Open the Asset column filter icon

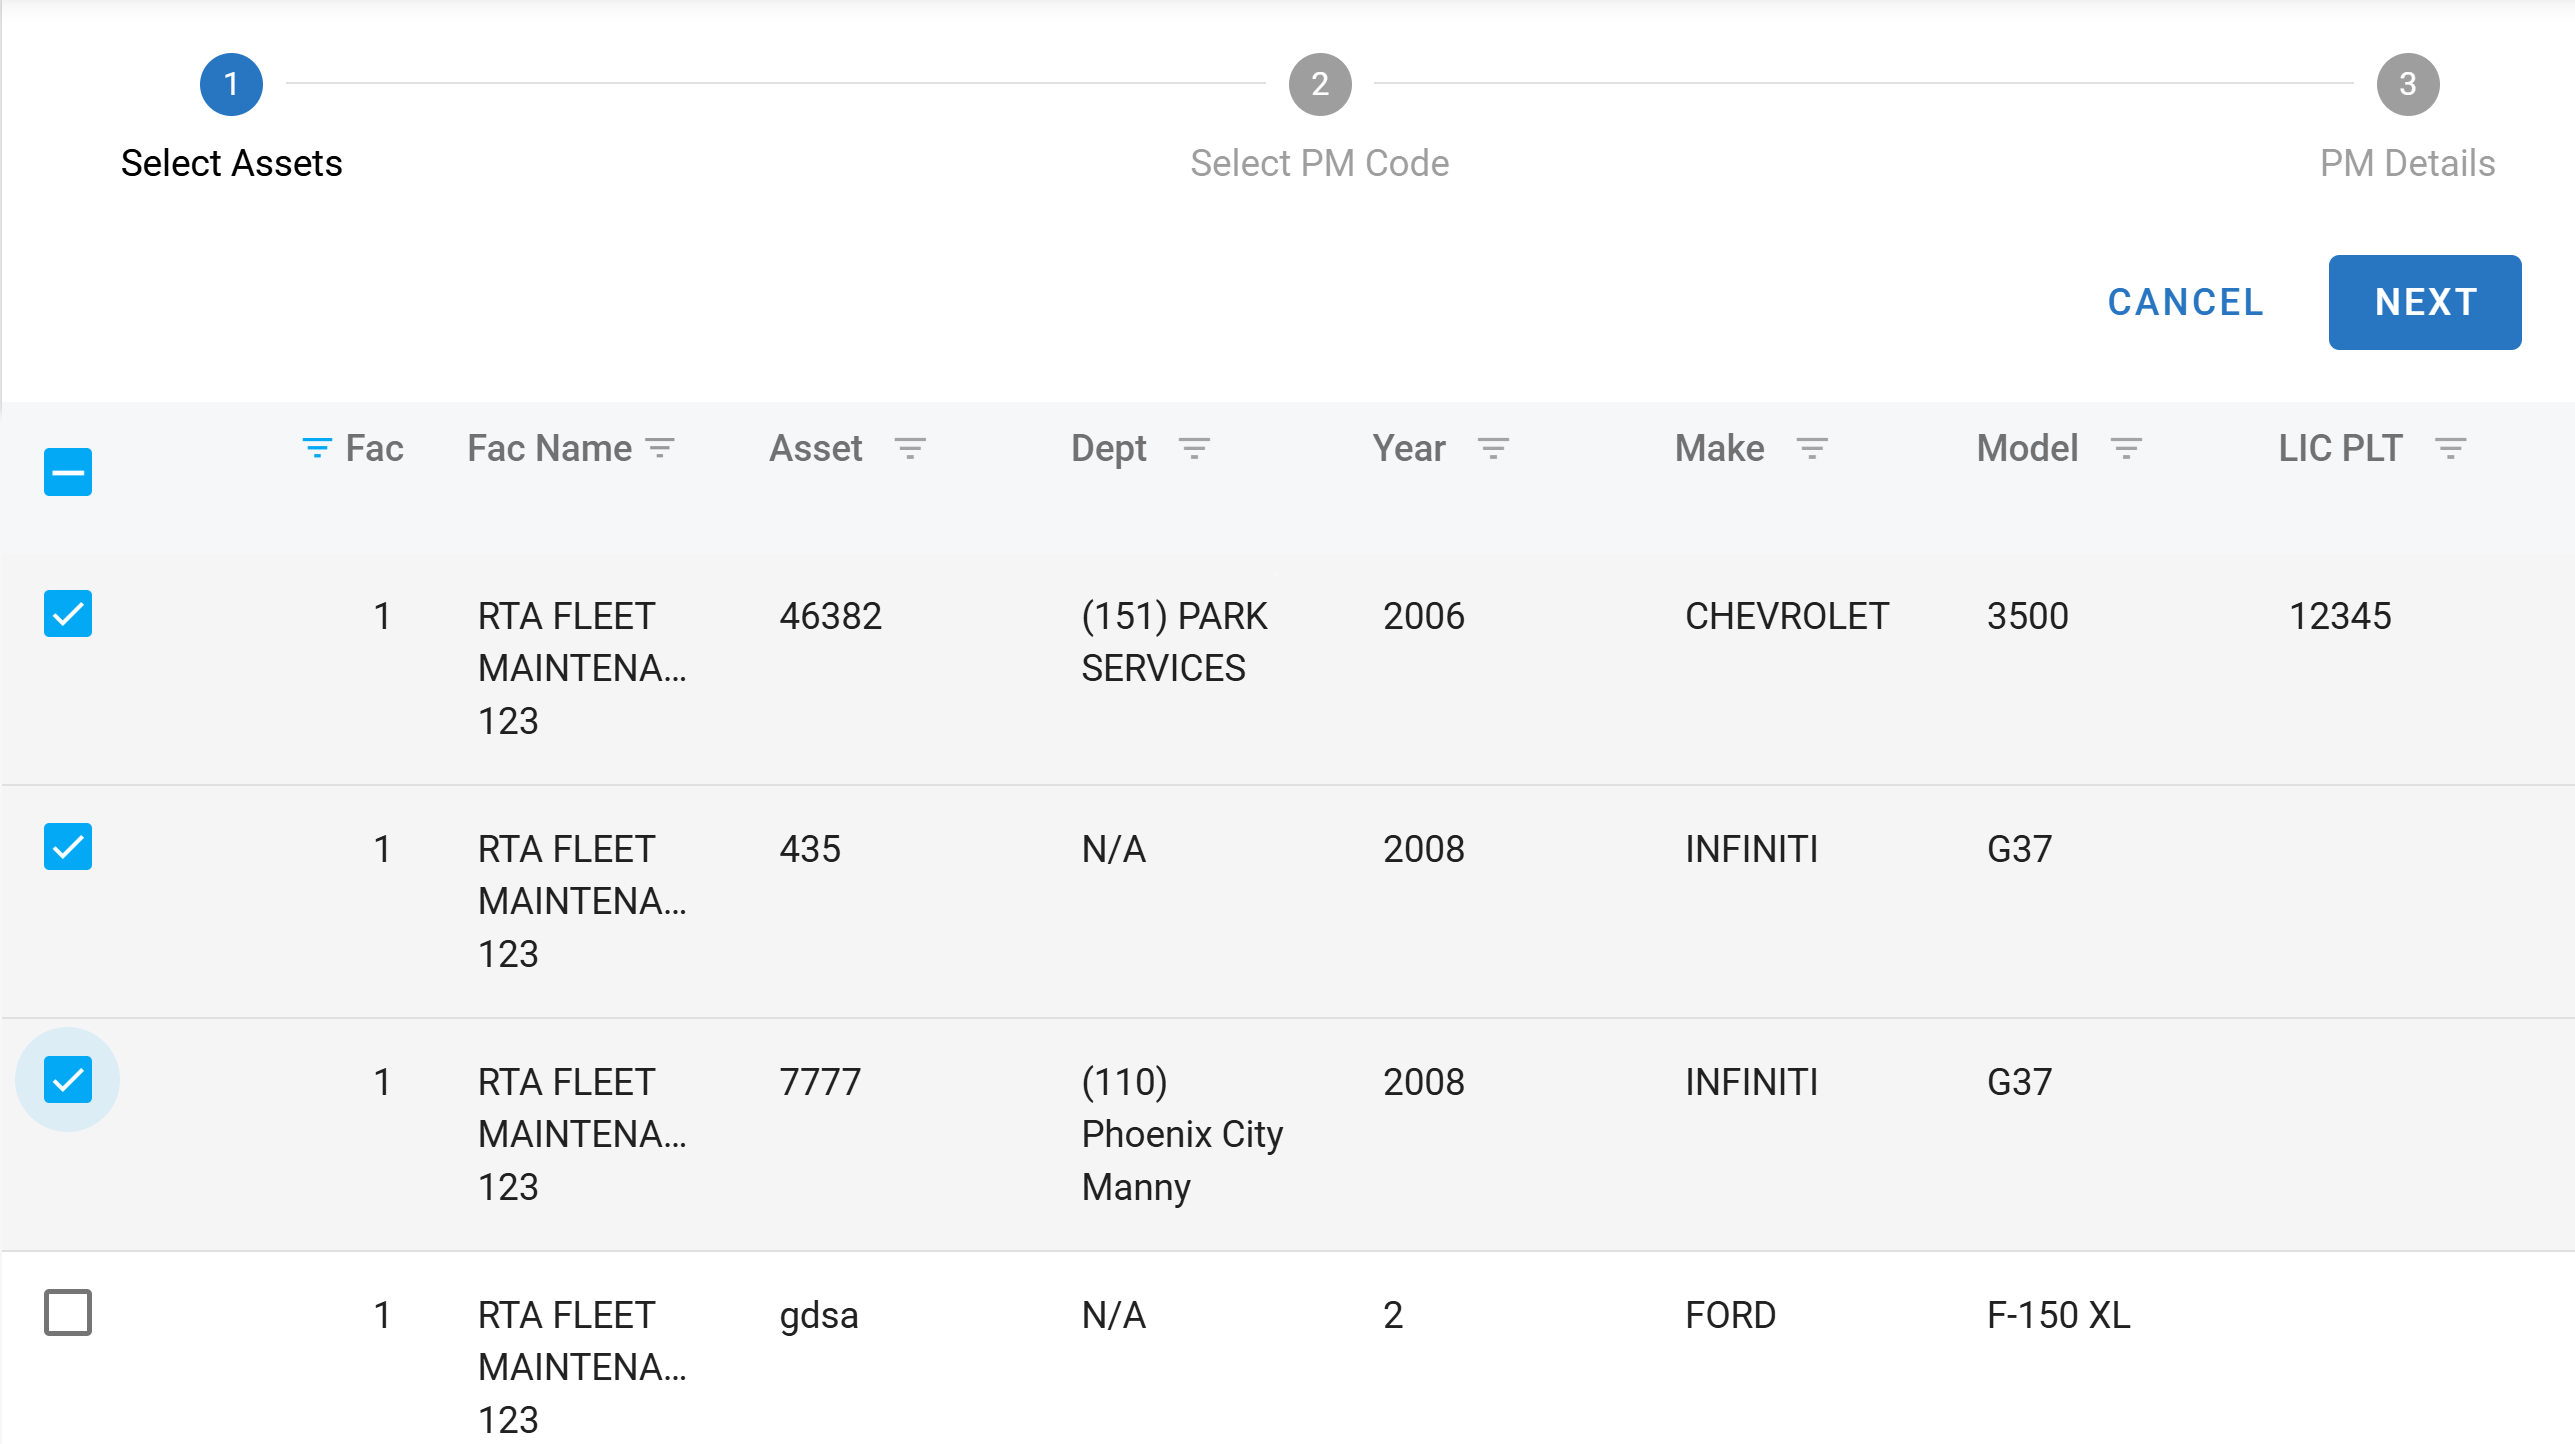(909, 448)
